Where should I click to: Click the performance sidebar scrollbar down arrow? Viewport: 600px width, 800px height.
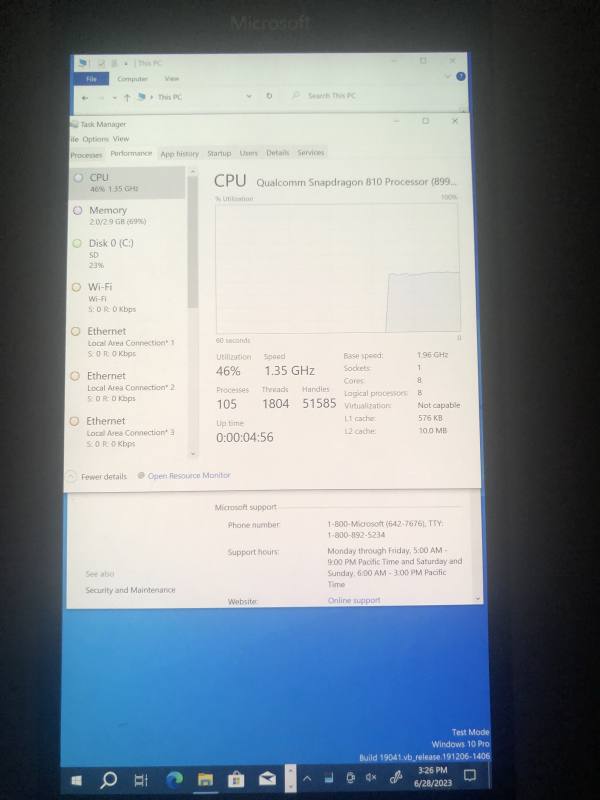pos(193,453)
